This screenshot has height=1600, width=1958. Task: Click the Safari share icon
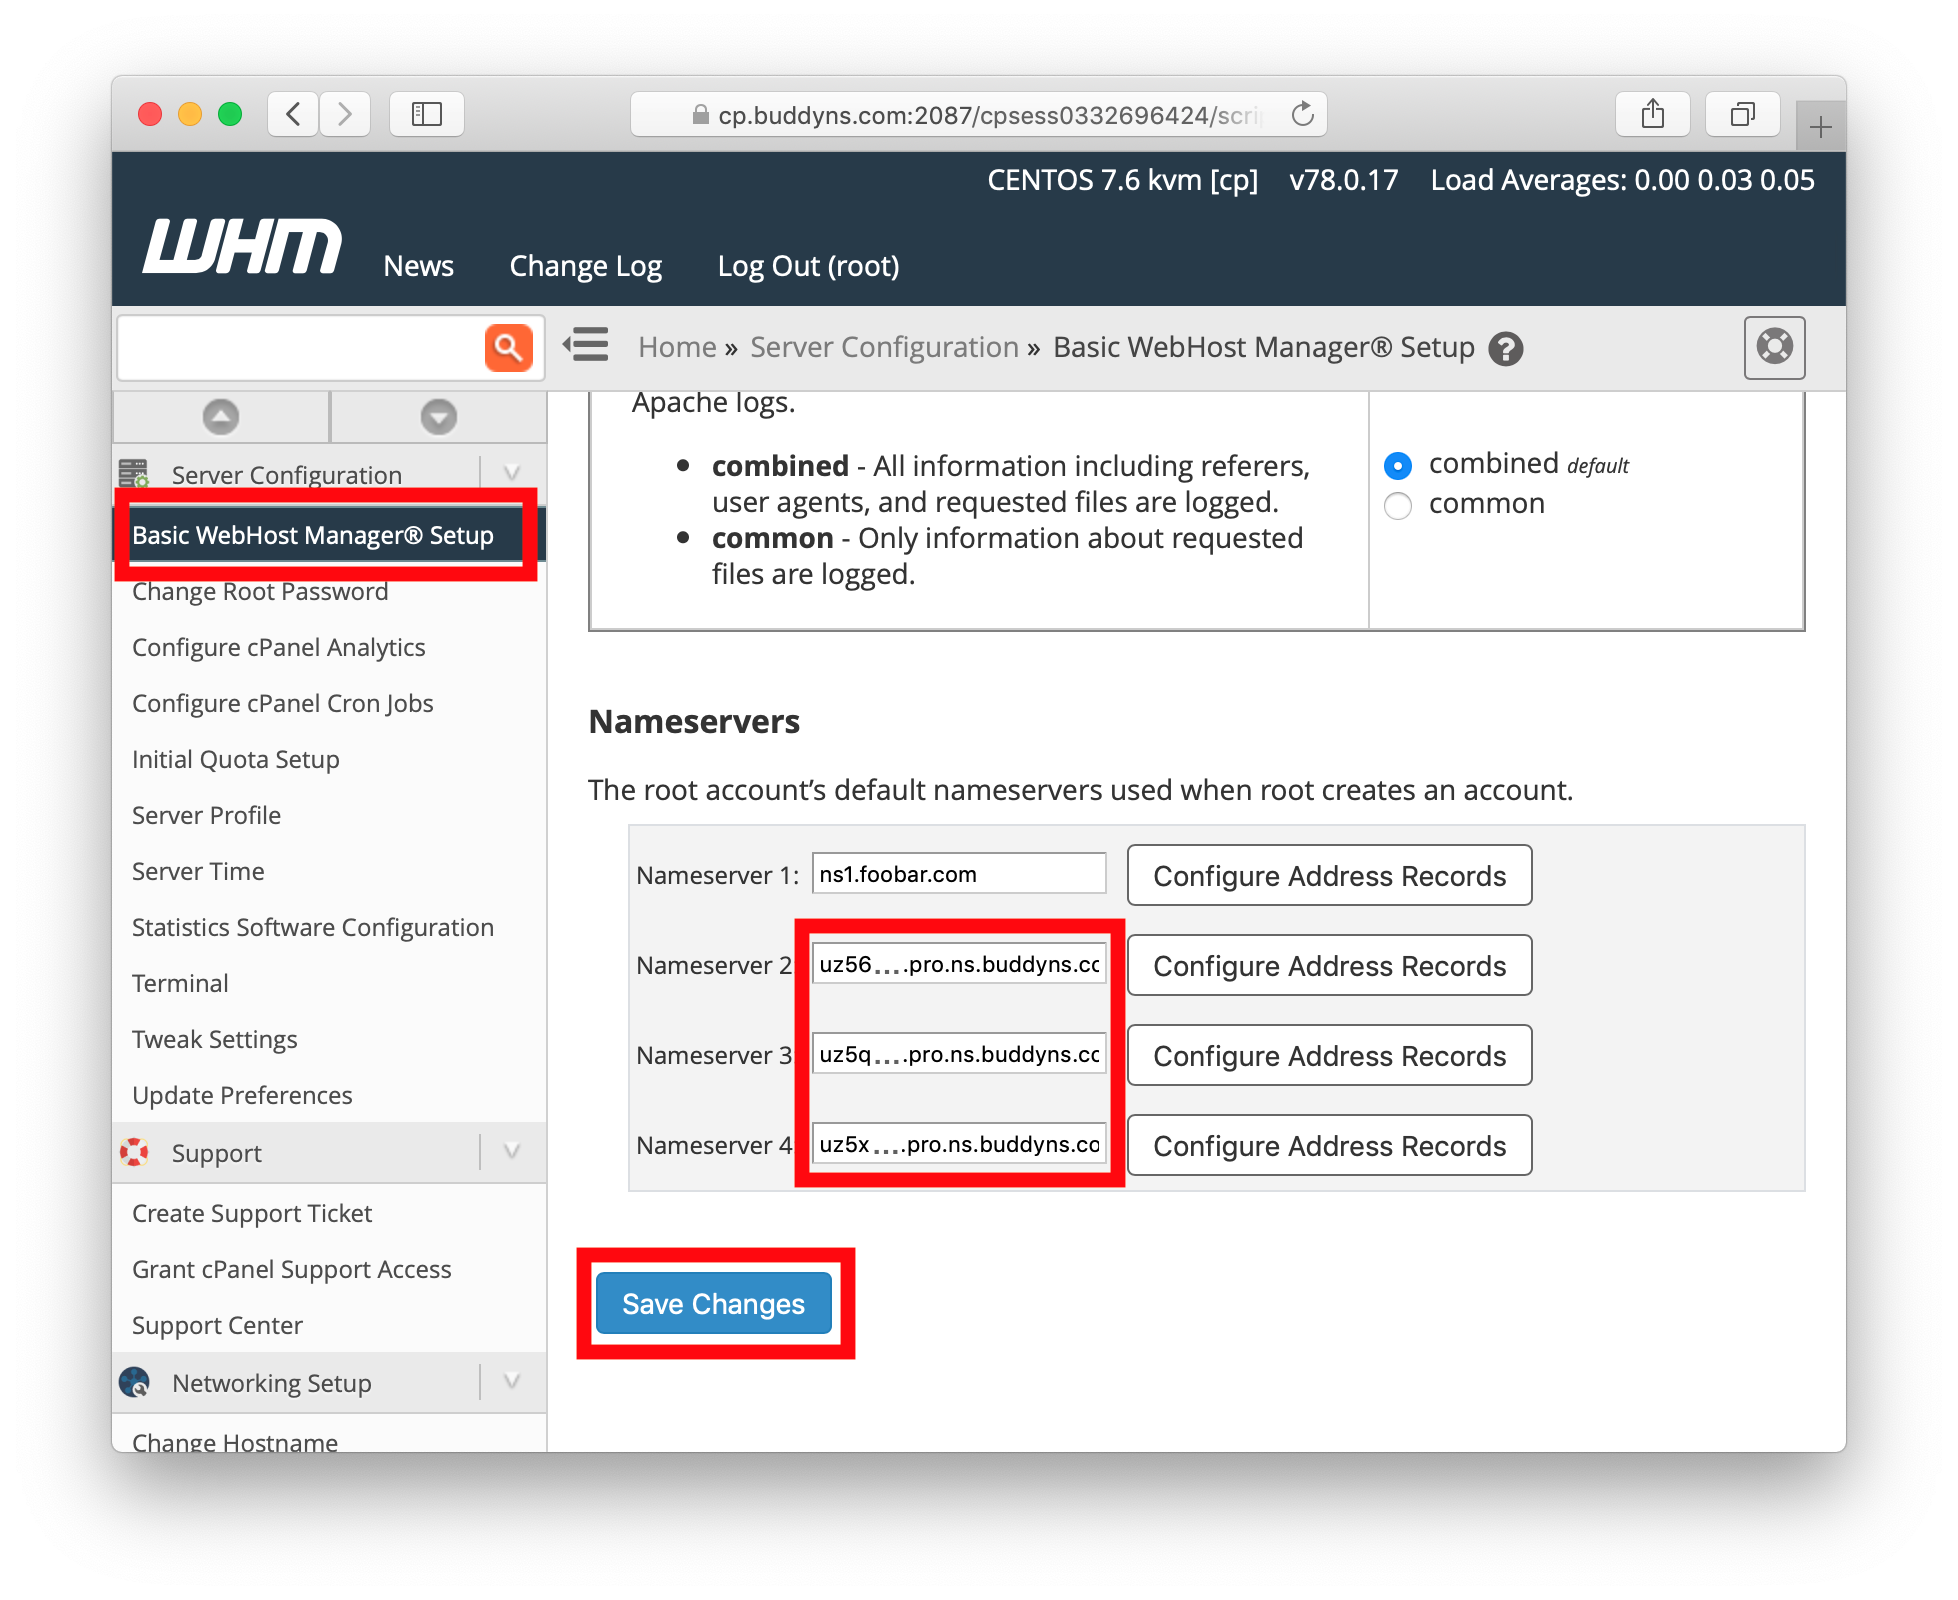tap(1653, 114)
